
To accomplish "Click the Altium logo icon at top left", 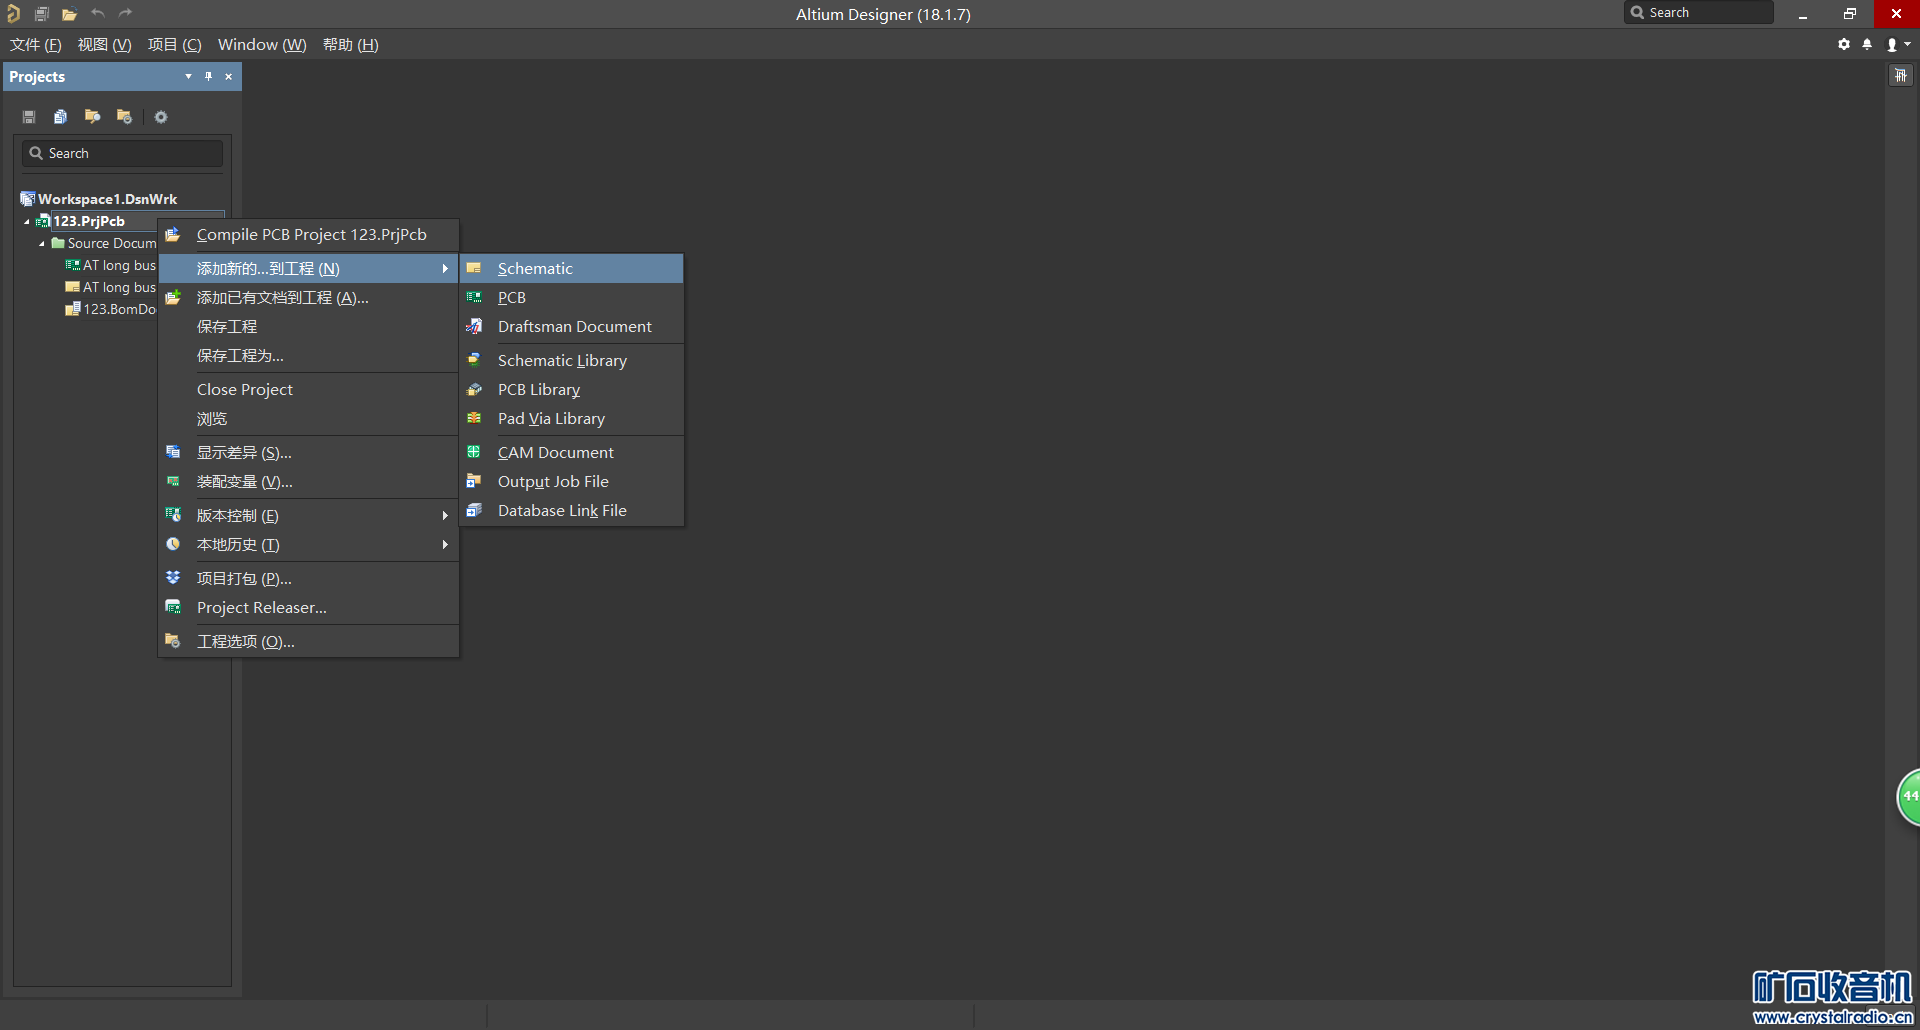I will (13, 14).
